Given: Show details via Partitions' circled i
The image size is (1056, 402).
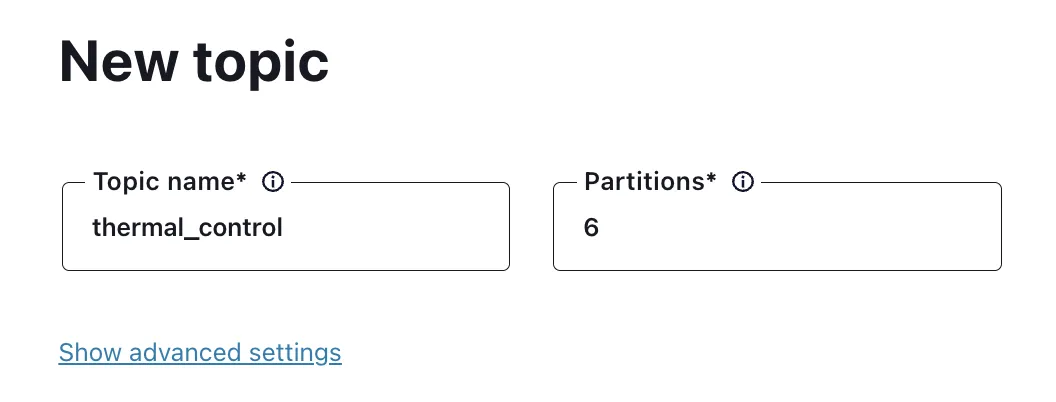Looking at the screenshot, I should [x=743, y=182].
